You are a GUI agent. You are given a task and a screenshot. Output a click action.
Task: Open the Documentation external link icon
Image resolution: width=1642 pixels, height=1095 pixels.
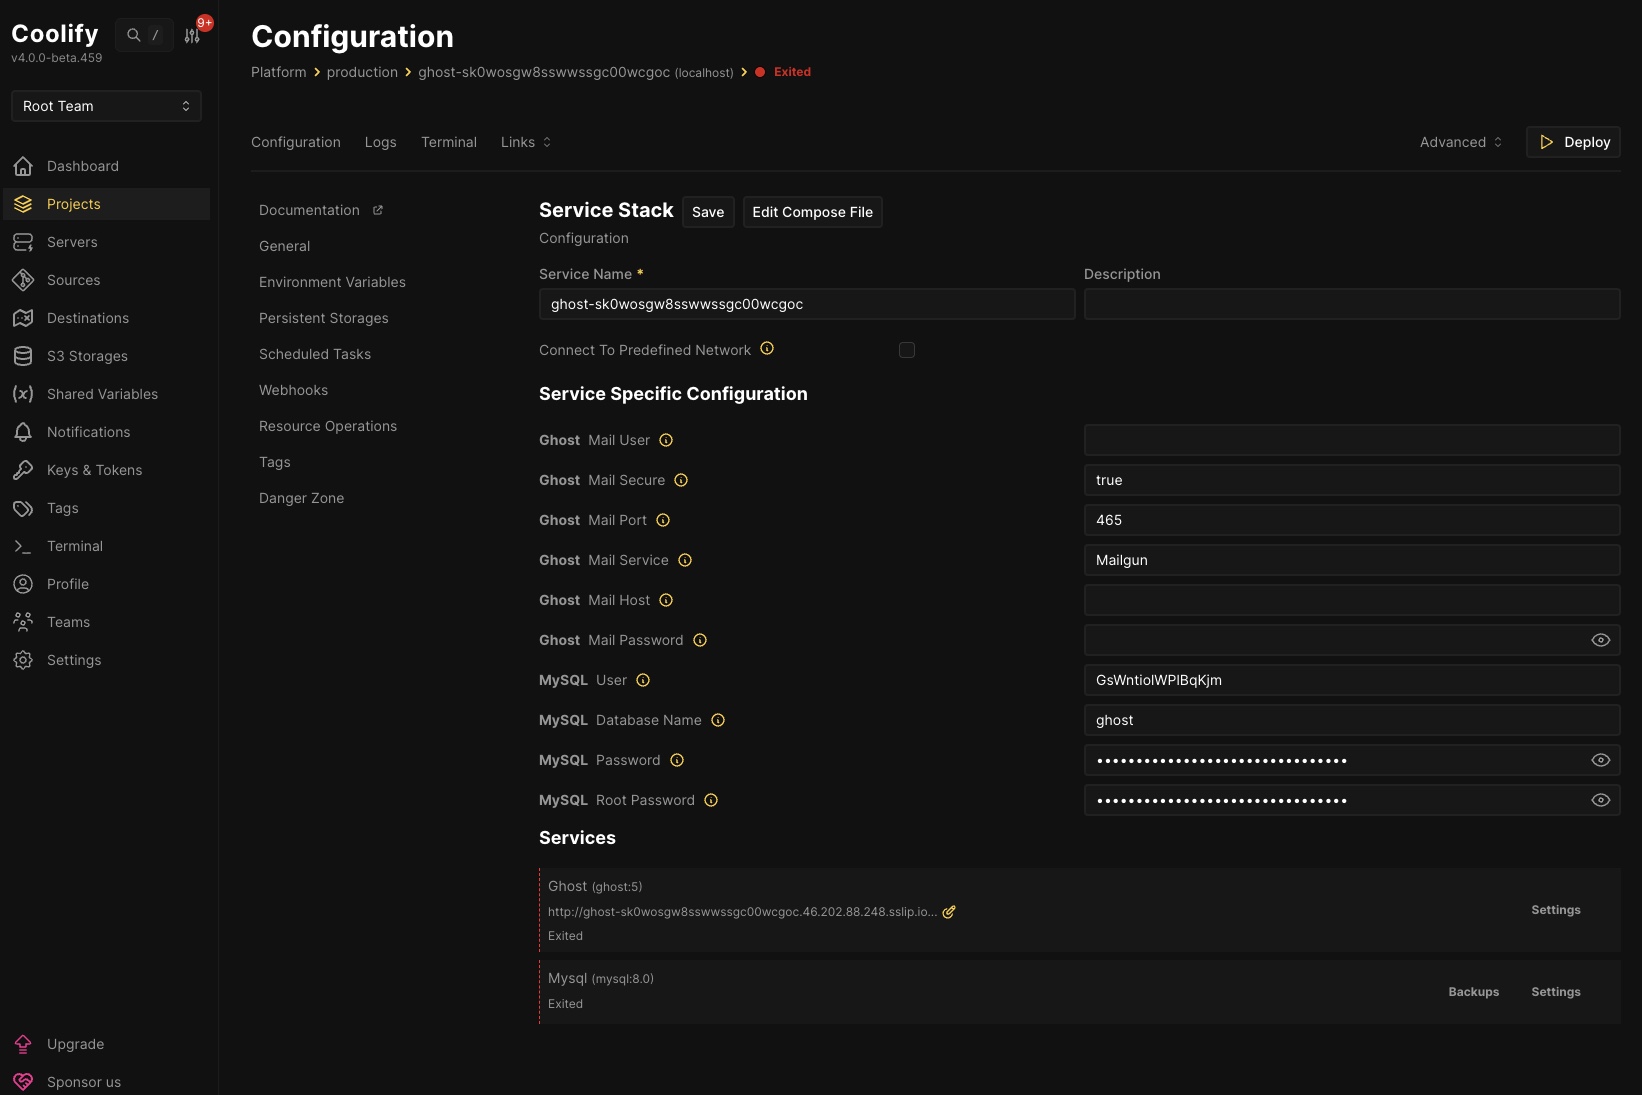(x=378, y=210)
